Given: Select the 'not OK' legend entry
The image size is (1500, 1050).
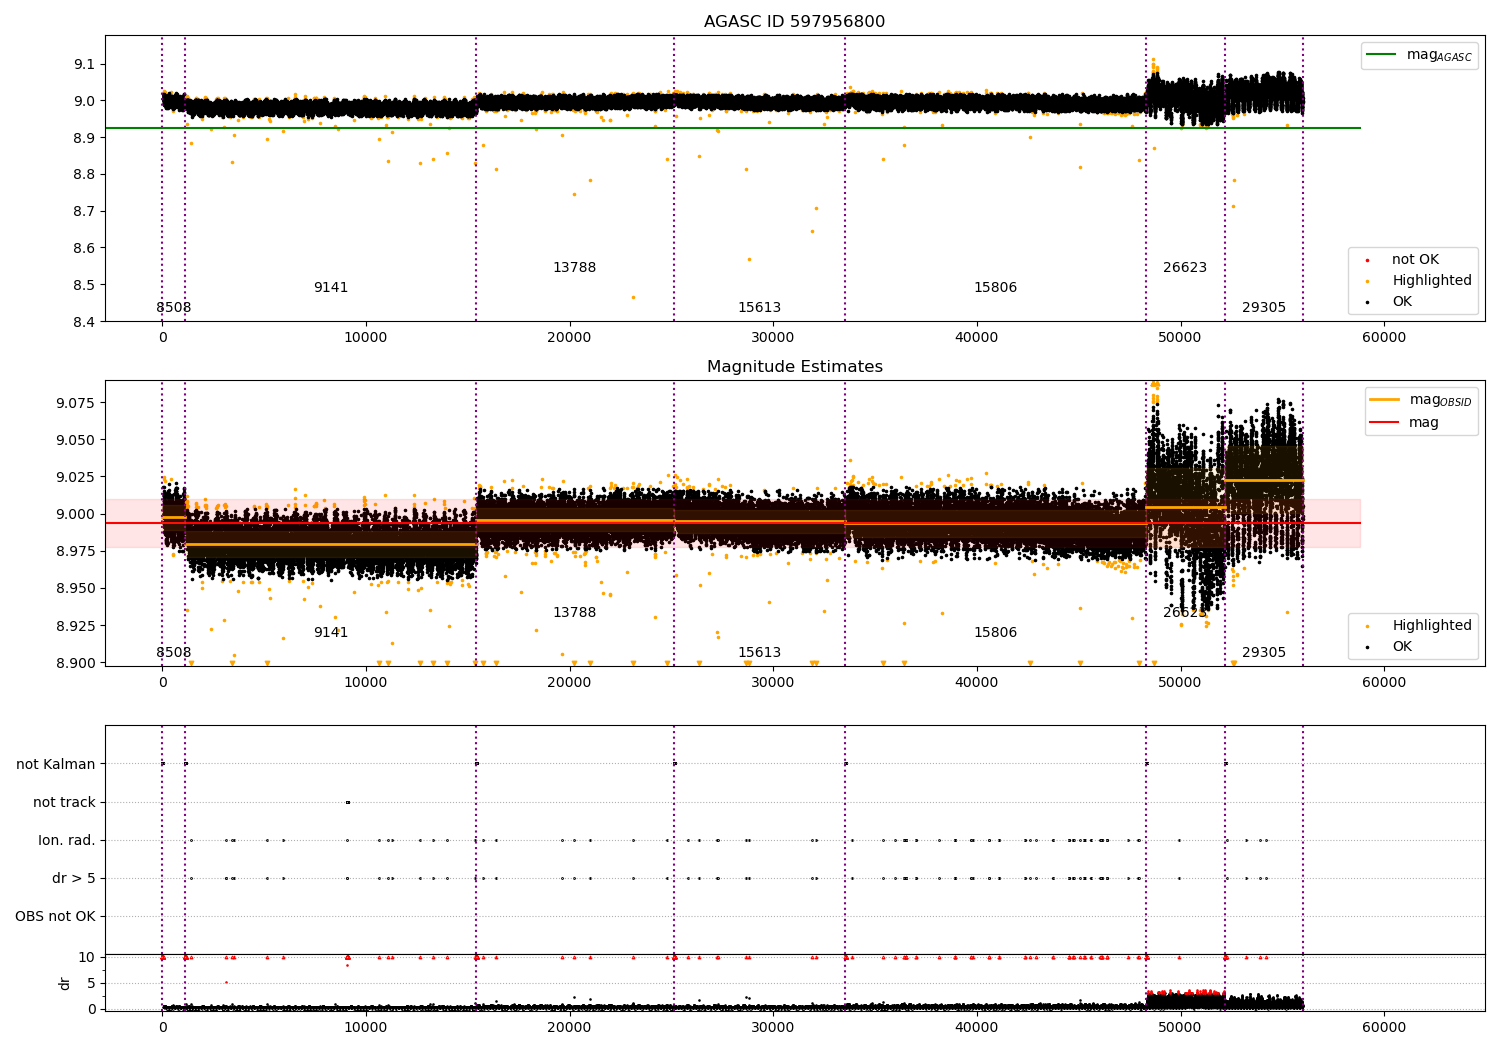Looking at the screenshot, I should click(1415, 260).
